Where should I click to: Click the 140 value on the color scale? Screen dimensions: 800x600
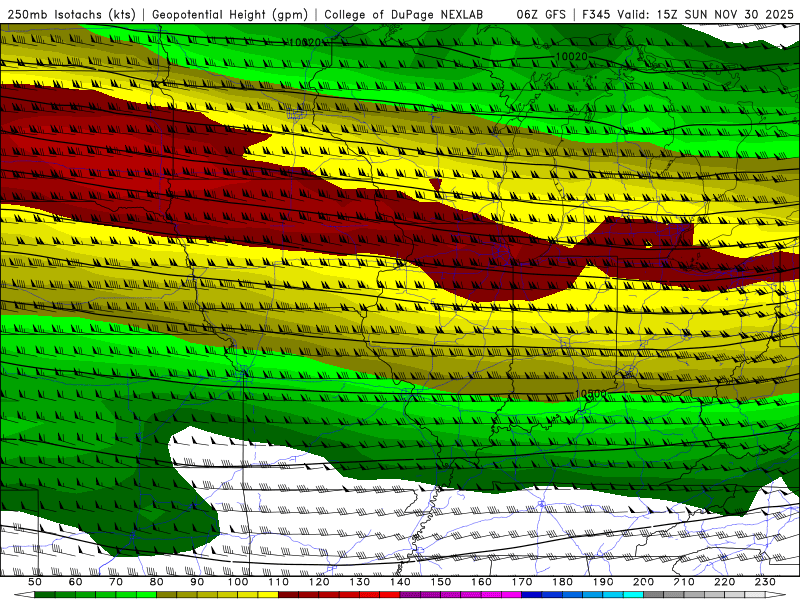tap(401, 582)
